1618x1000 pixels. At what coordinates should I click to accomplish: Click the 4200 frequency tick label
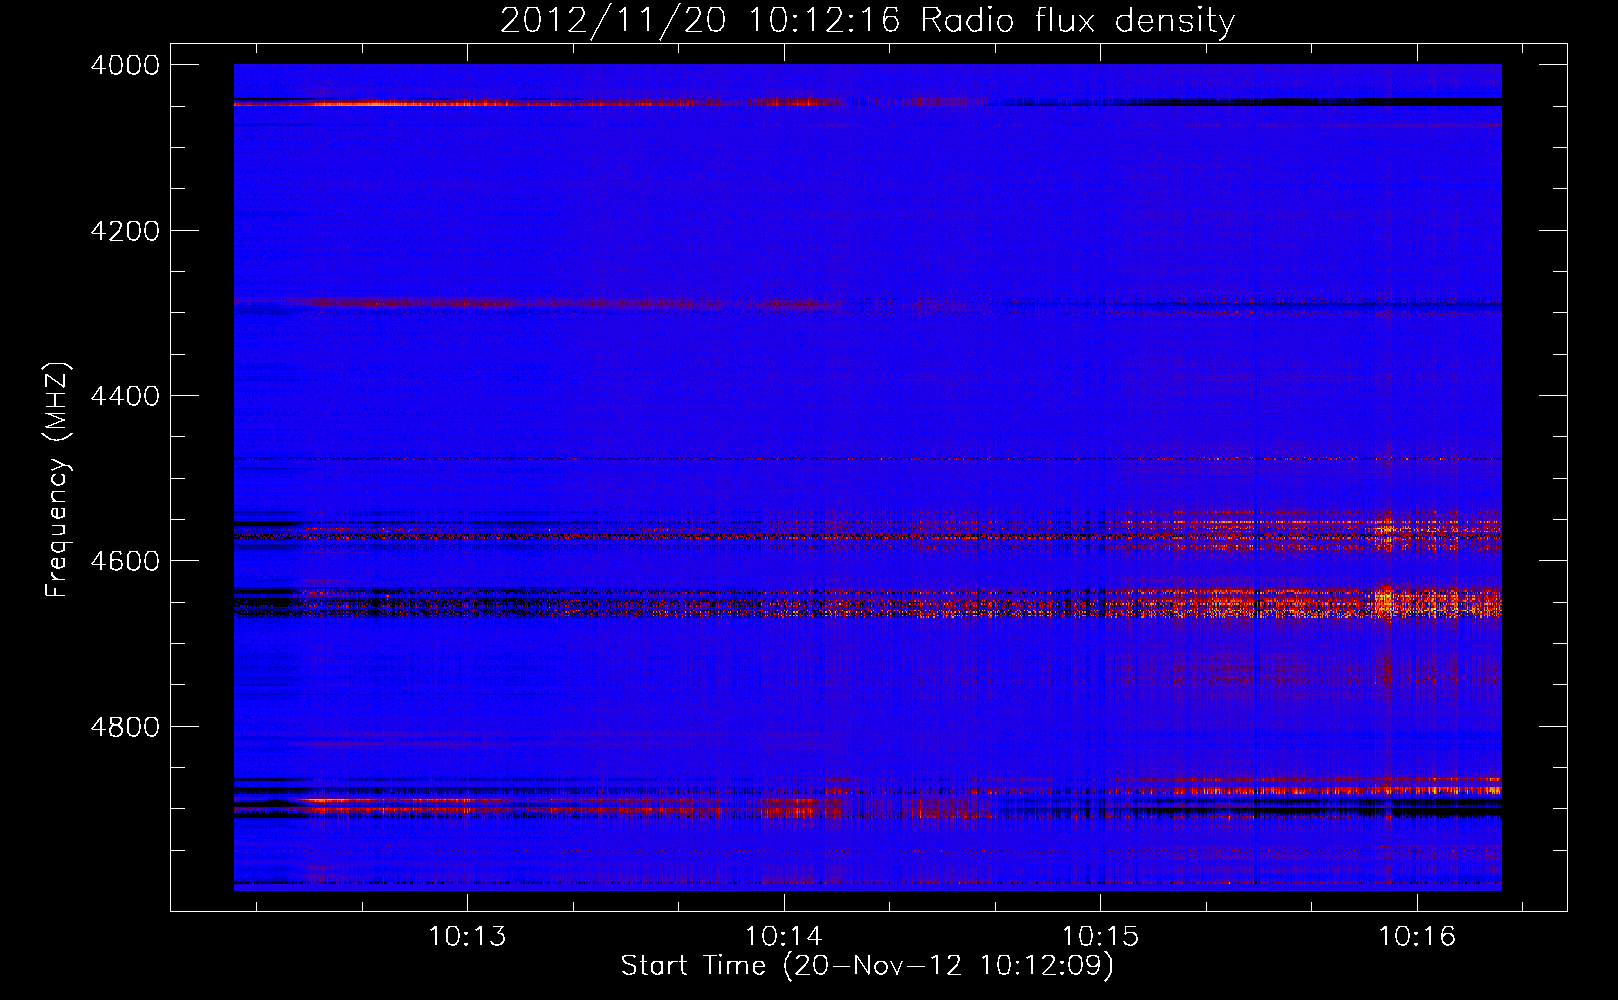coord(124,231)
